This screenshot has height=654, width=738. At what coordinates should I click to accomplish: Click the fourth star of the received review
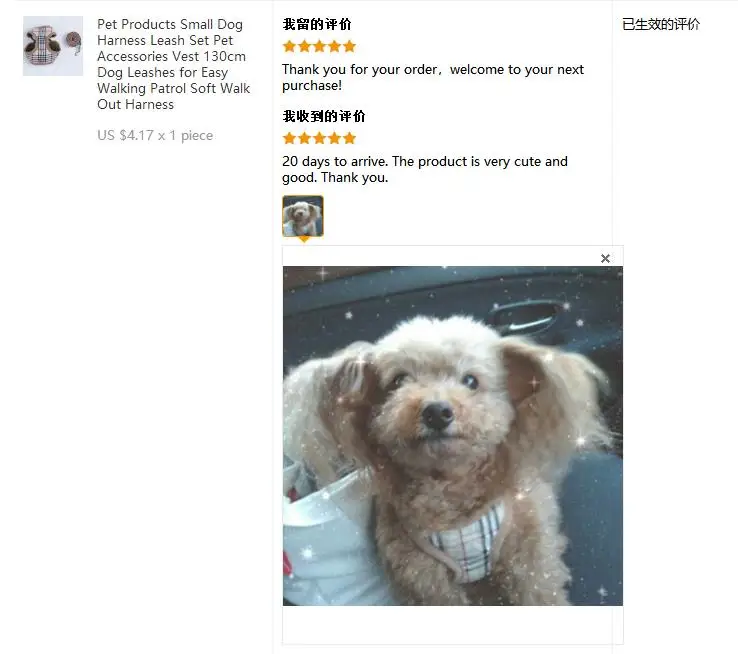tap(335, 138)
